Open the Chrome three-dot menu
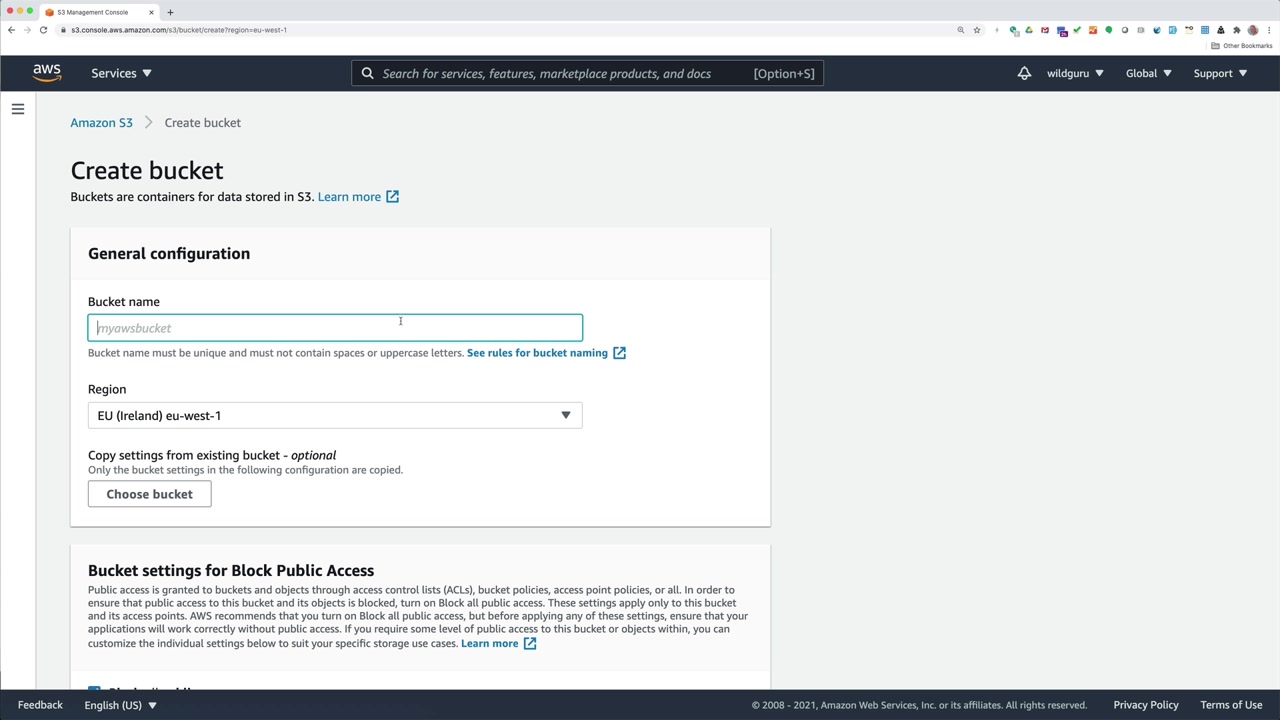 click(x=1268, y=30)
